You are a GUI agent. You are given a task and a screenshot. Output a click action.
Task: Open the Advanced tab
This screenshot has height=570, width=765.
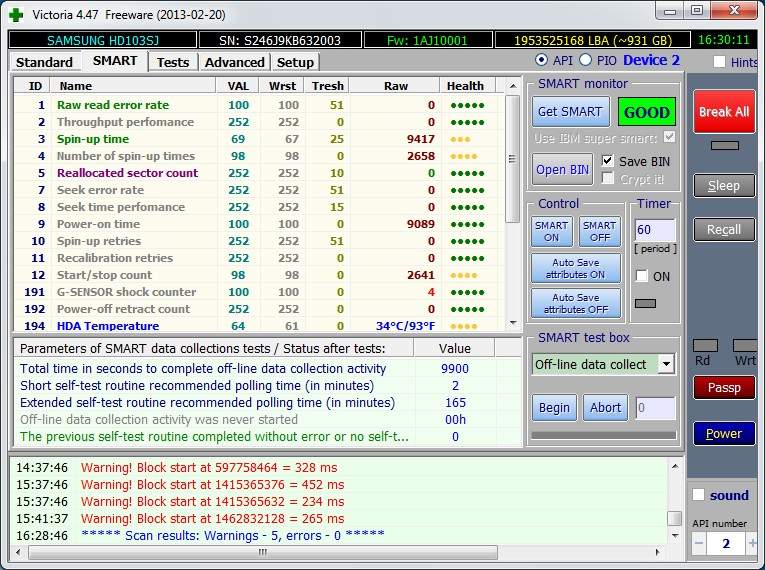234,62
